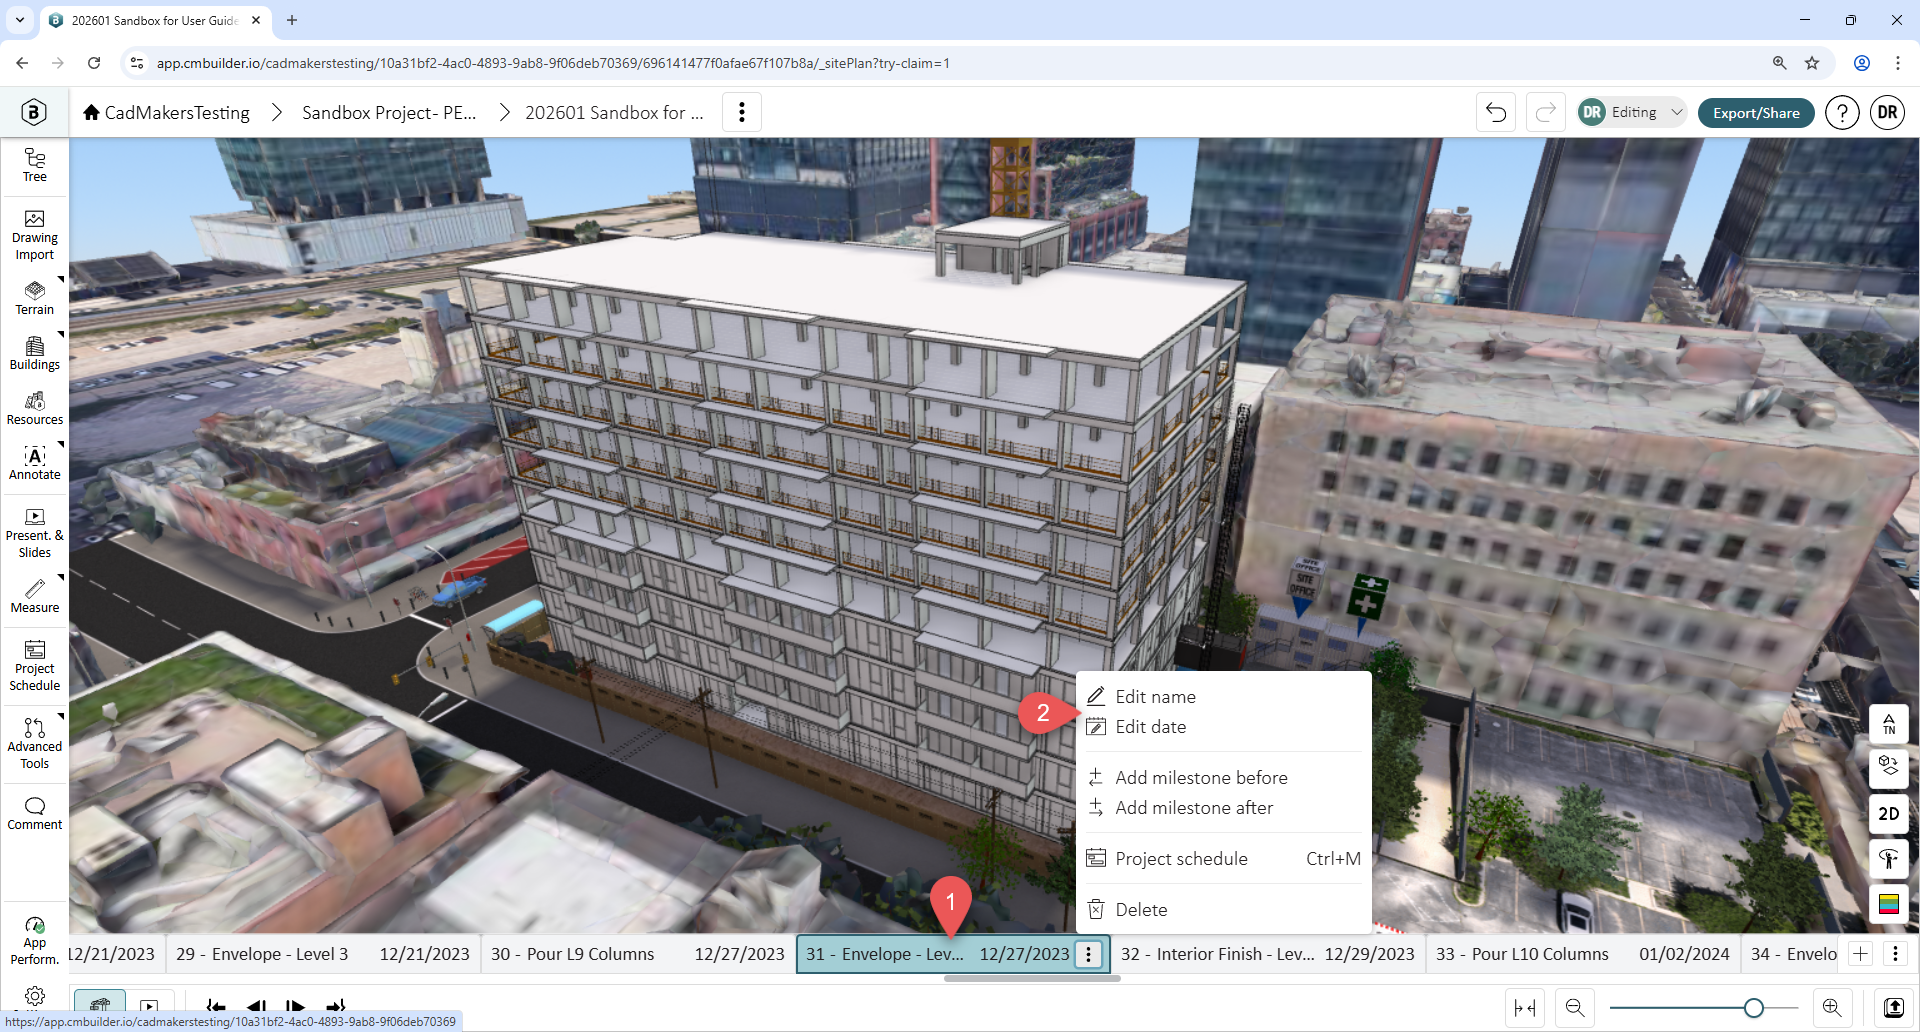This screenshot has height=1032, width=1920.
Task: Choose Edit name from context menu
Action: coord(1223,697)
